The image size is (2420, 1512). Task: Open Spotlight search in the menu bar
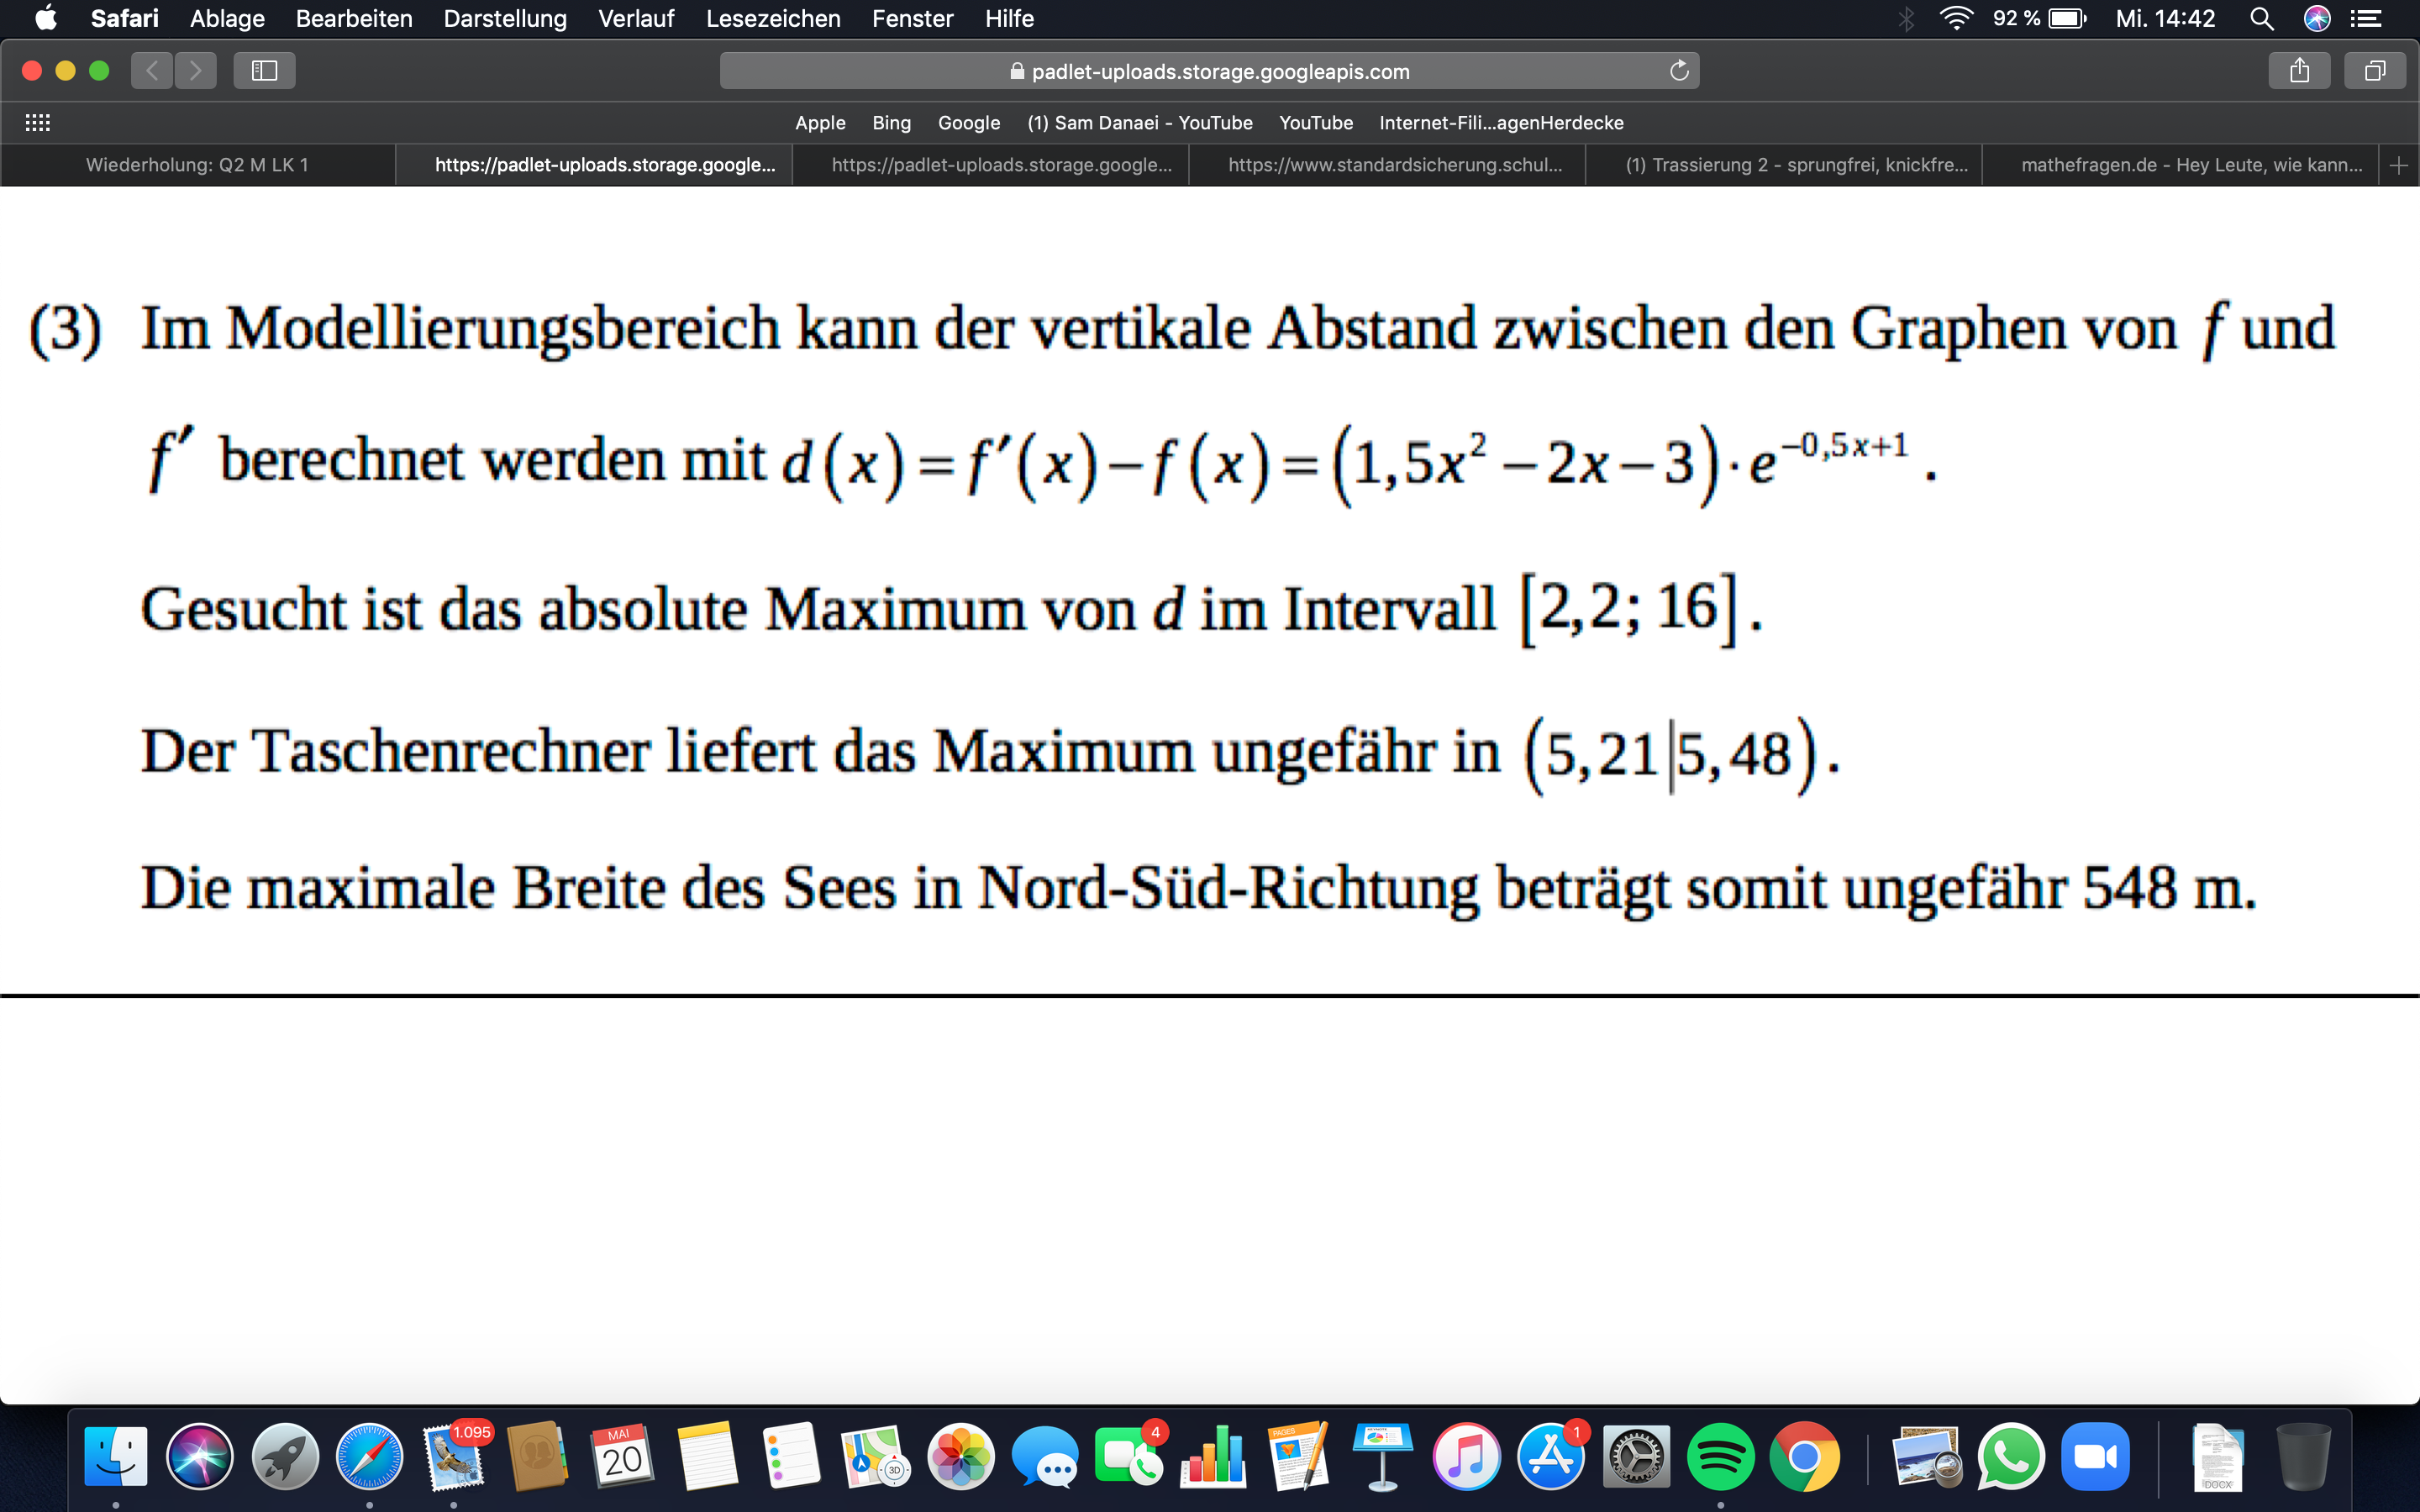2261,18
